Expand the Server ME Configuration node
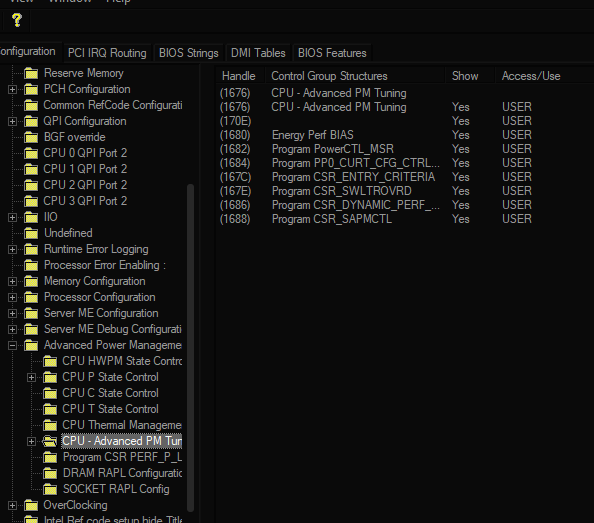The image size is (594, 523). click(12, 313)
